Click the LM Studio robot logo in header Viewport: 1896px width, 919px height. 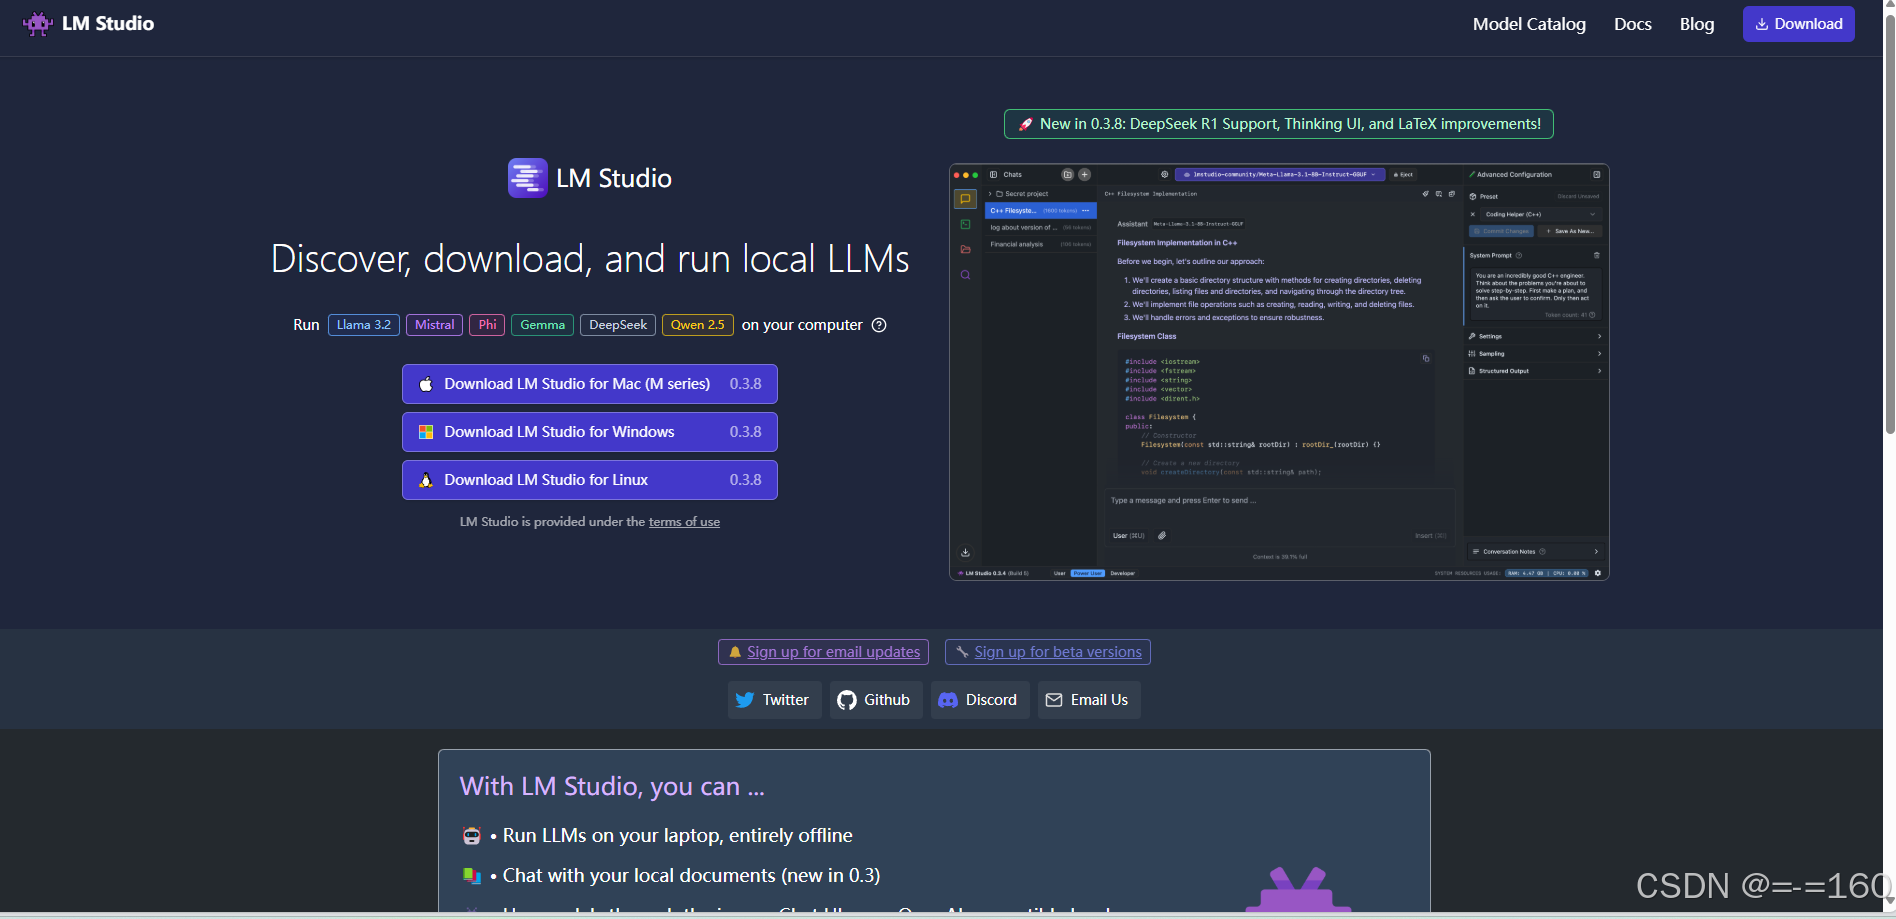[x=38, y=24]
